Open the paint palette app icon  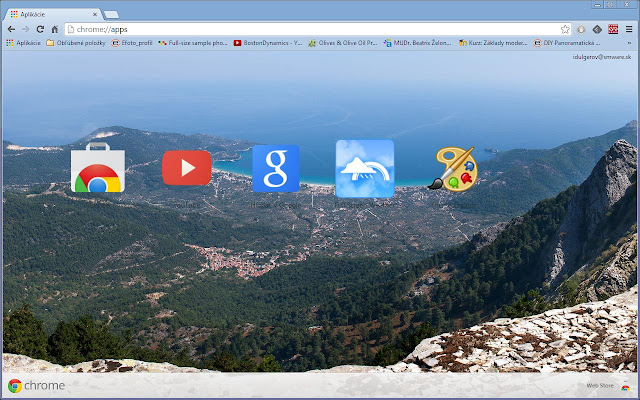click(x=453, y=169)
